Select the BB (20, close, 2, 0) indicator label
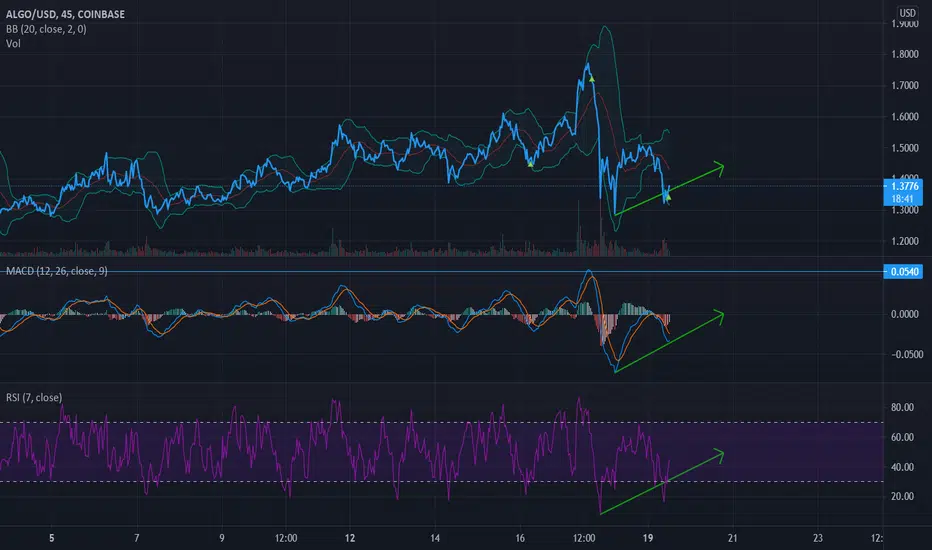The height and width of the screenshot is (550, 932). pos(46,29)
